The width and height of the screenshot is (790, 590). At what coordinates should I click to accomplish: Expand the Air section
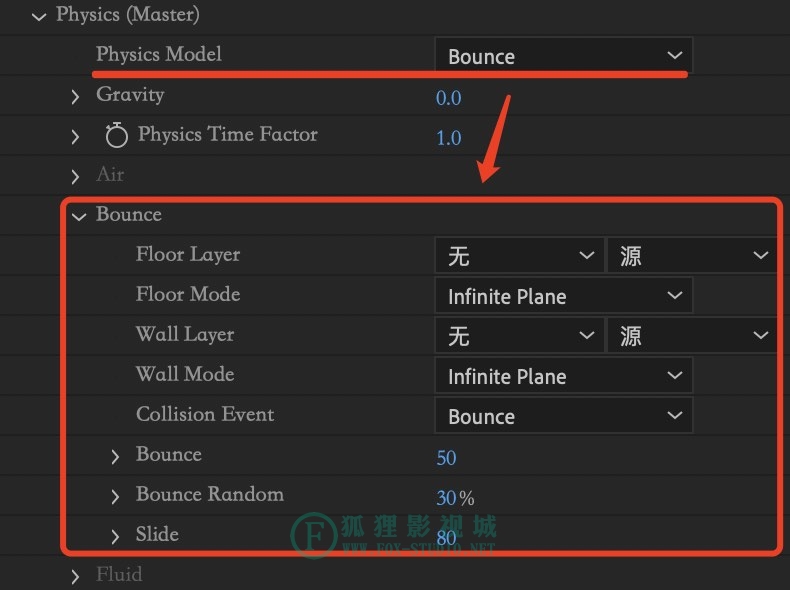[x=75, y=176]
